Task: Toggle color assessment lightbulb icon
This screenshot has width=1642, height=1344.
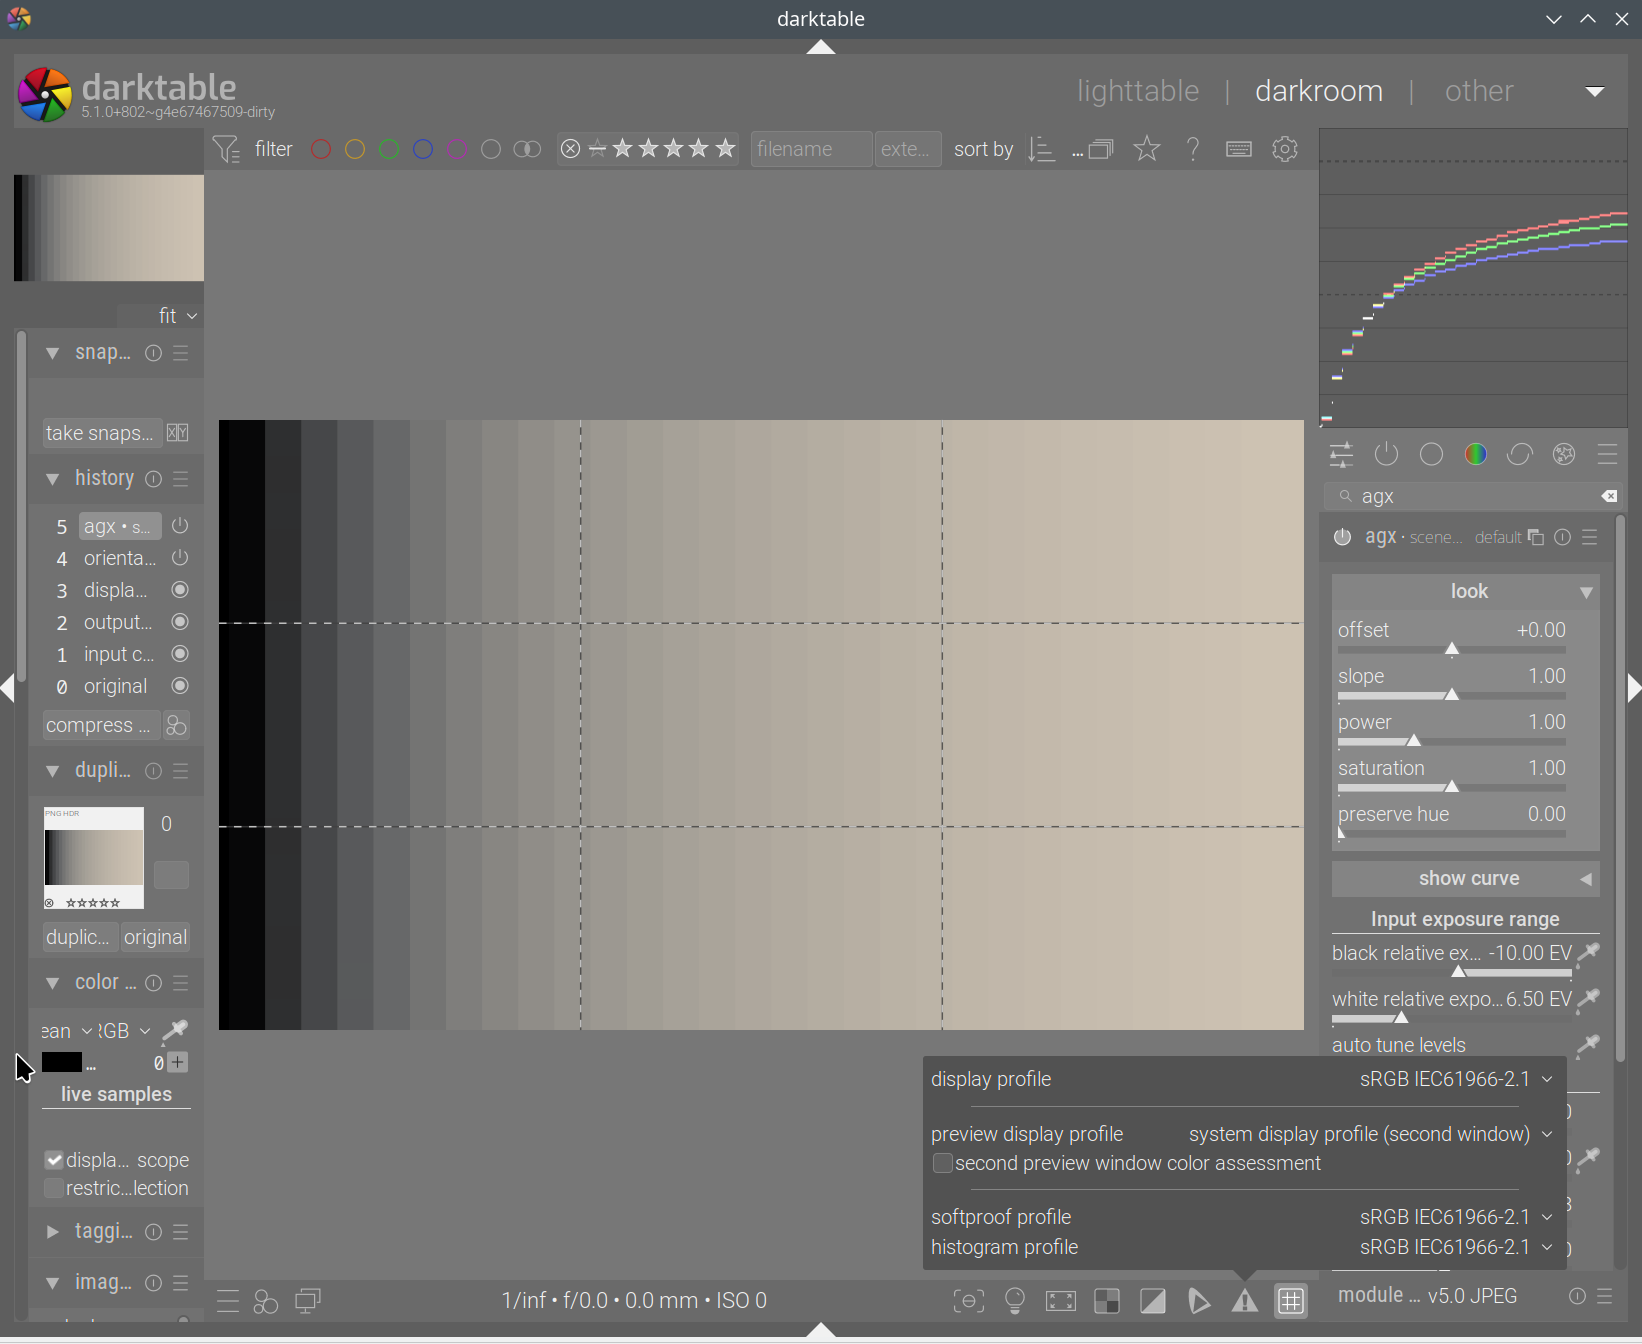Action: tap(1015, 1301)
